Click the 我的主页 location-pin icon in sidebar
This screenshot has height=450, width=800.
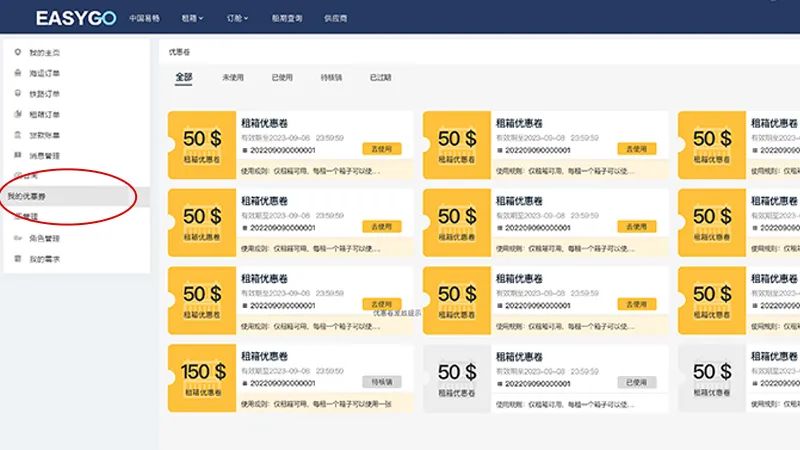pyautogui.click(x=17, y=52)
